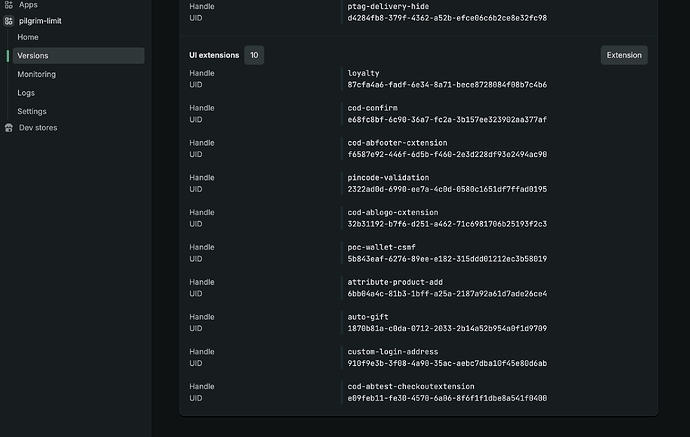Click the loyalty extension handle
690x437 pixels.
364,73
